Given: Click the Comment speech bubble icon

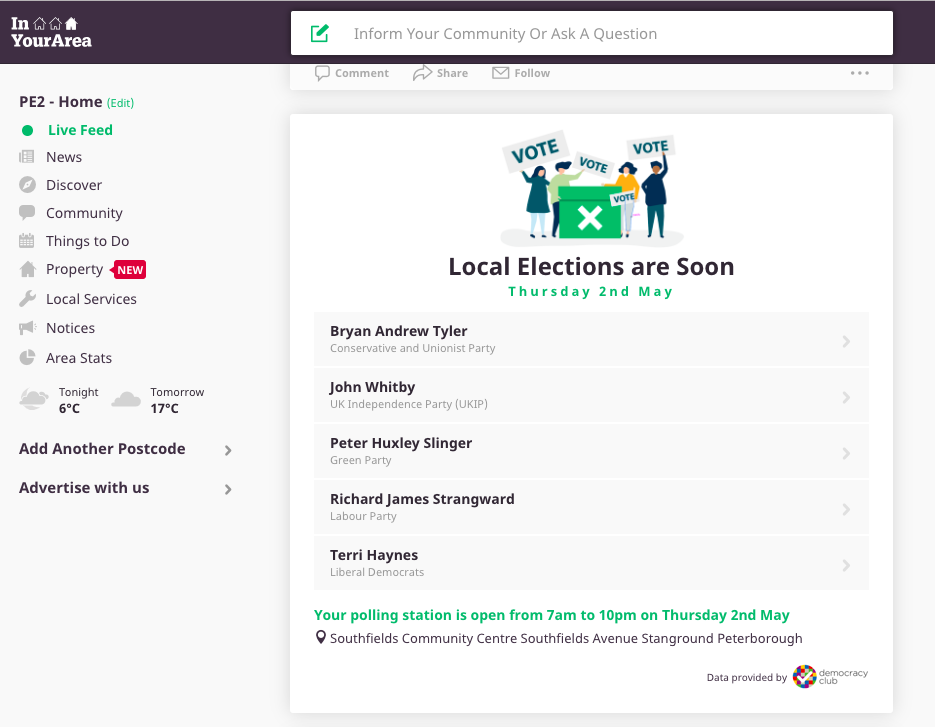Looking at the screenshot, I should point(322,73).
